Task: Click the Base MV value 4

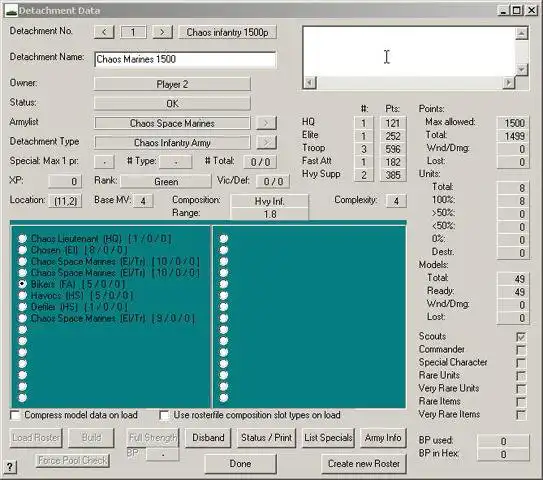Action: coord(143,201)
